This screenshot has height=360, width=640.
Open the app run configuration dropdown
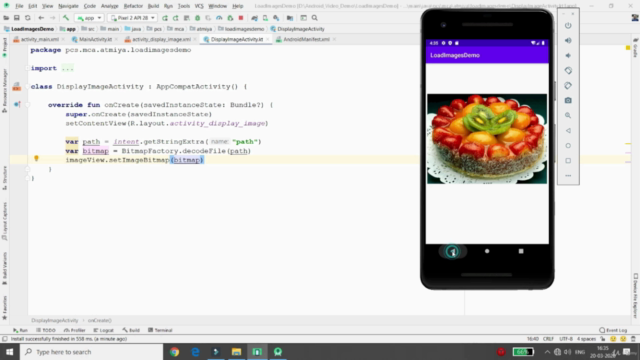[89, 18]
